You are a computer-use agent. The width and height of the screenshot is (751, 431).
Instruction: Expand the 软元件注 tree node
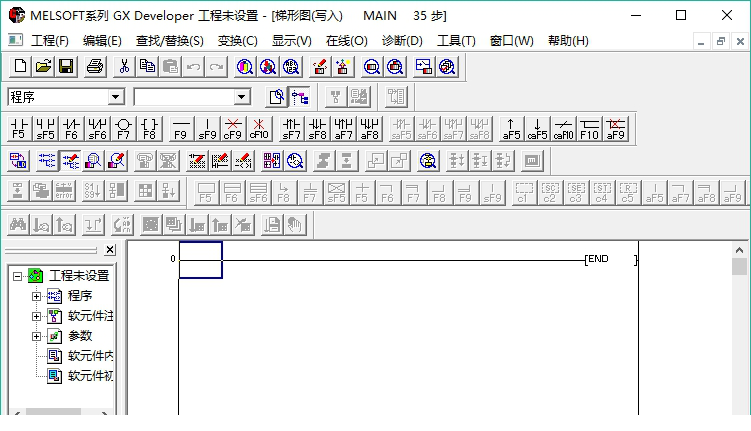[x=36, y=317]
